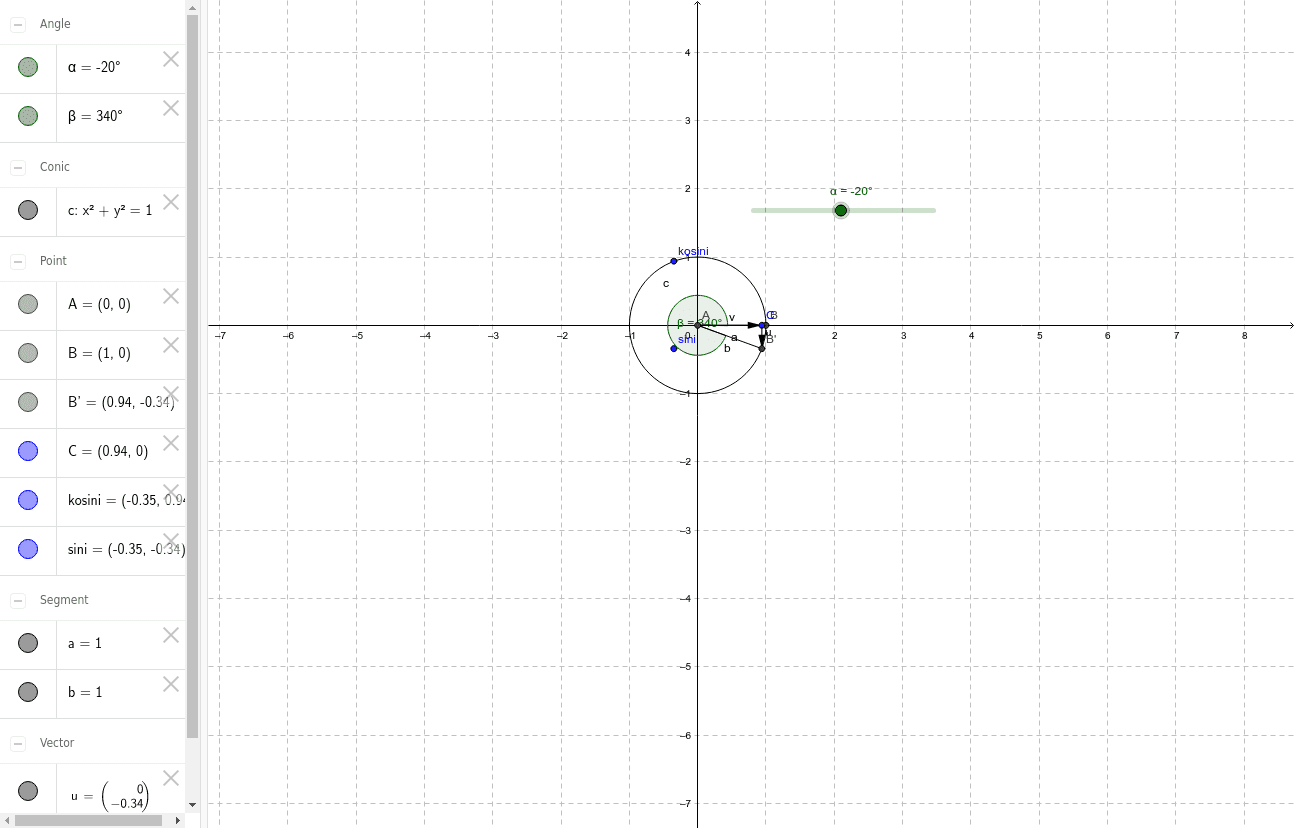Toggle visibility of angle β = 340°

pos(28,116)
